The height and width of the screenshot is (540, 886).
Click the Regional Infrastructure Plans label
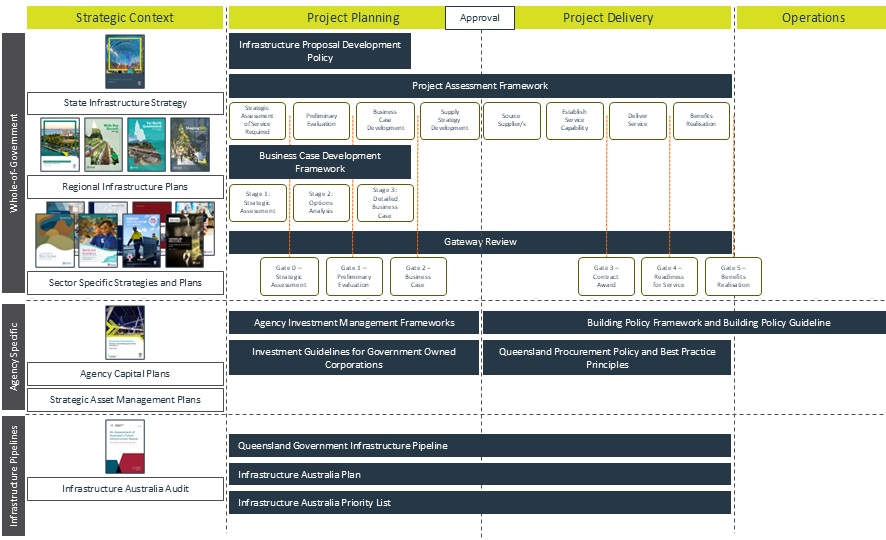click(x=125, y=186)
